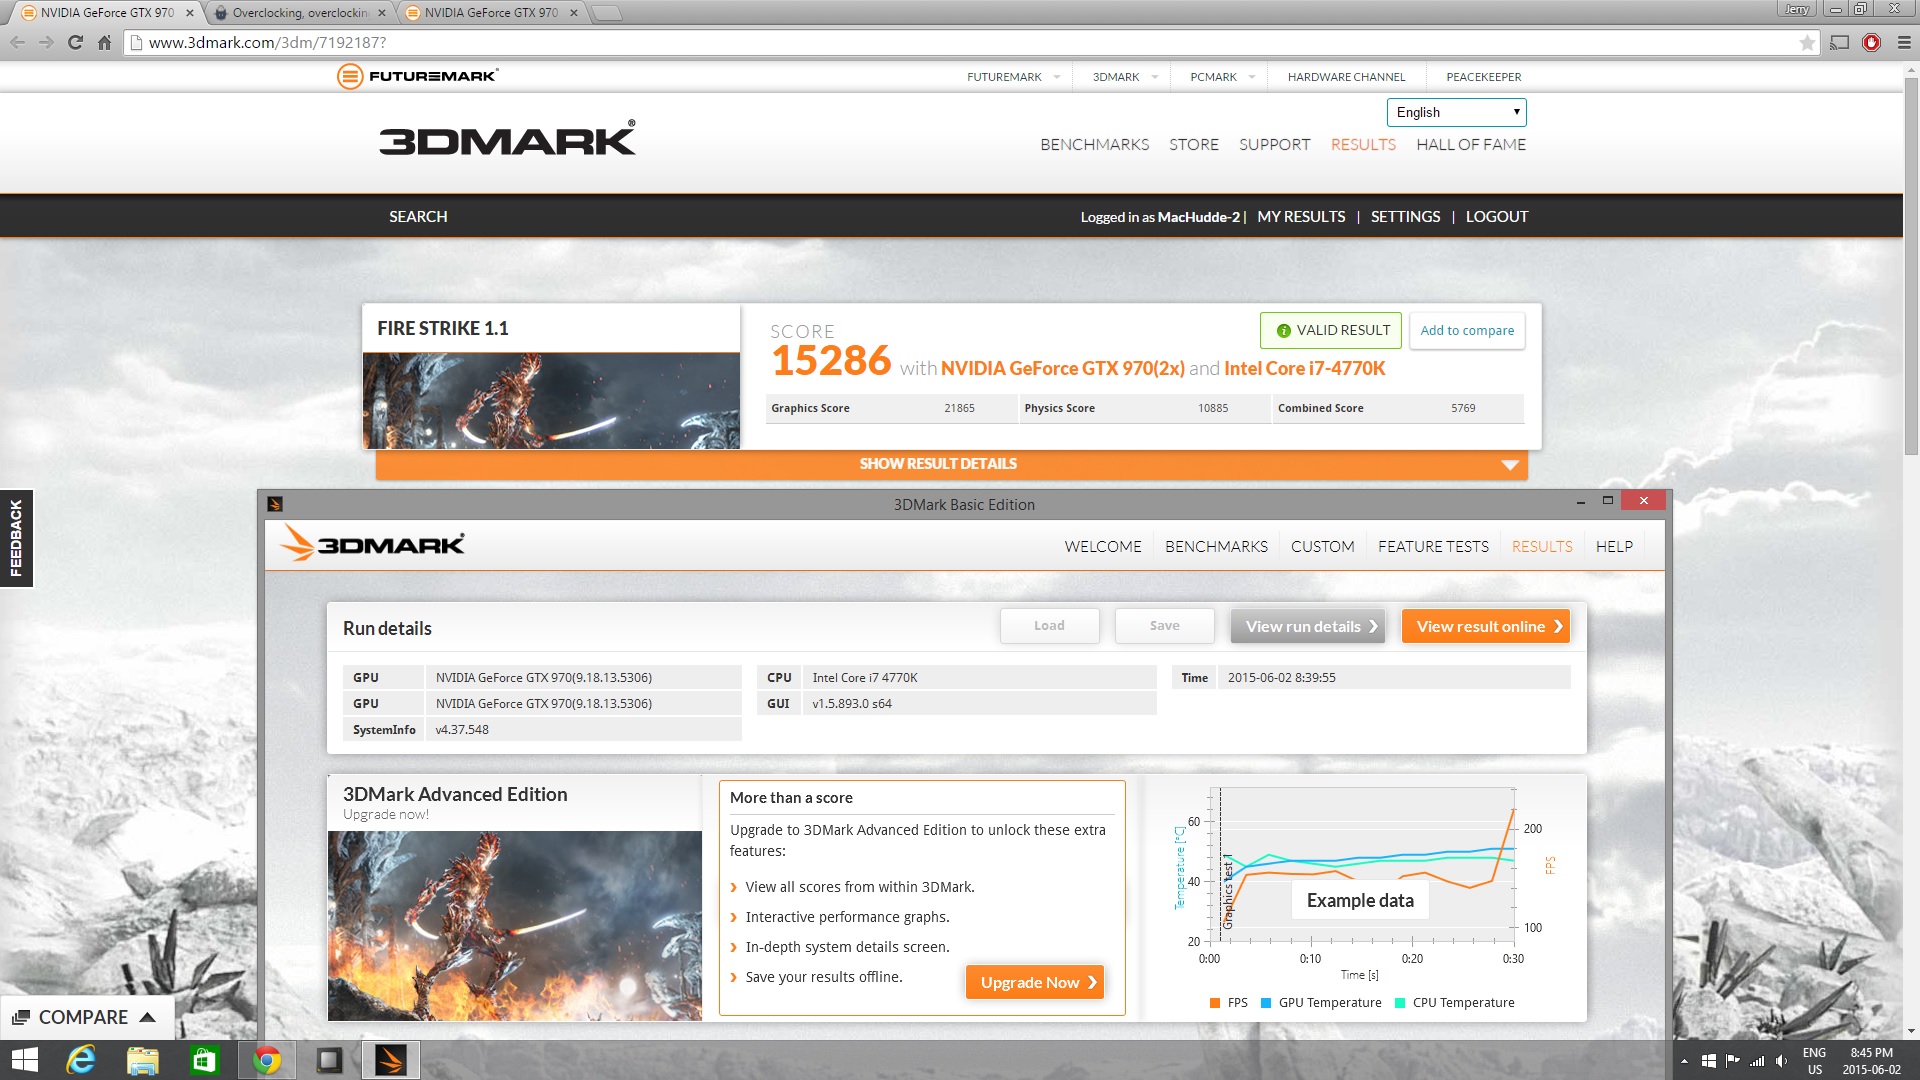Open MY RESULTS link

1301,216
